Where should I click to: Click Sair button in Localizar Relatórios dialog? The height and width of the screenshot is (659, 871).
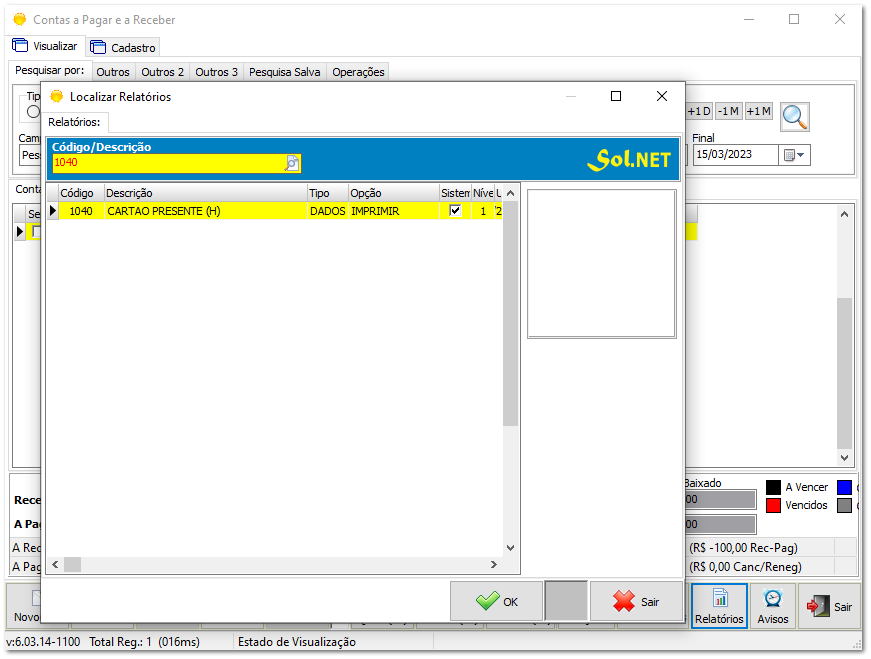(x=637, y=601)
